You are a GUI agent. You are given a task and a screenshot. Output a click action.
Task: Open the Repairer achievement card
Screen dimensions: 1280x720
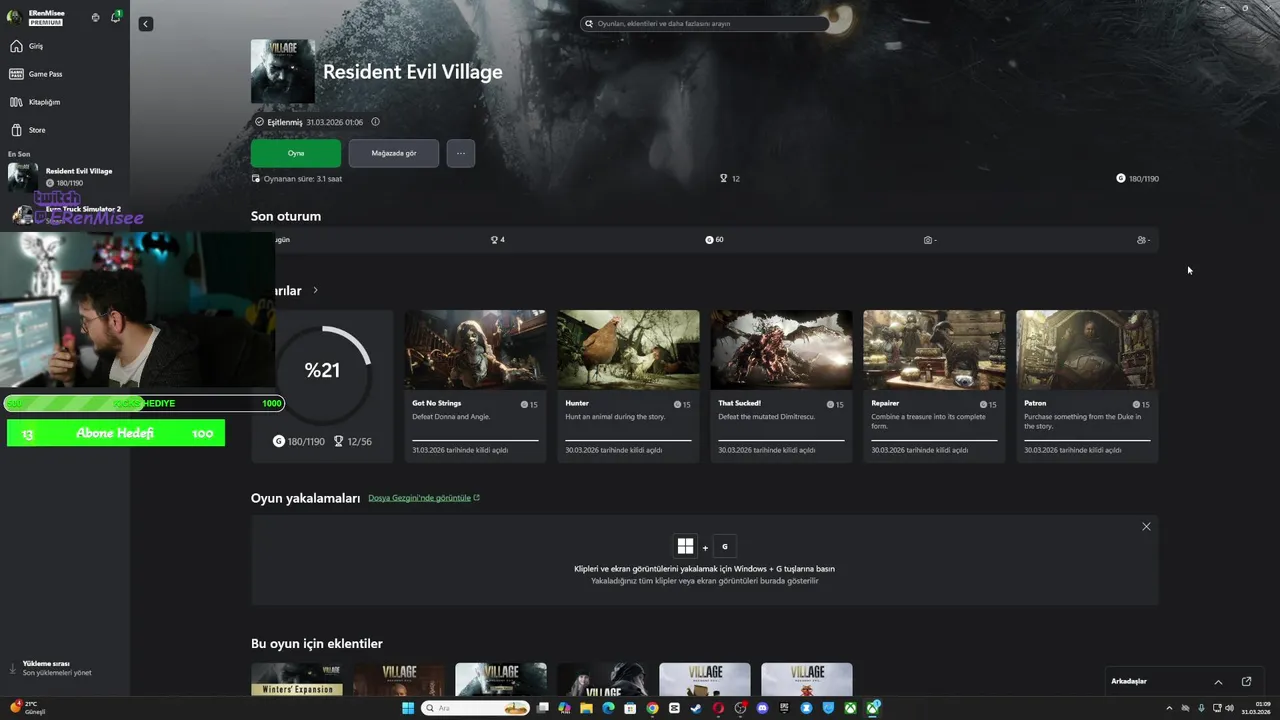[x=934, y=386]
